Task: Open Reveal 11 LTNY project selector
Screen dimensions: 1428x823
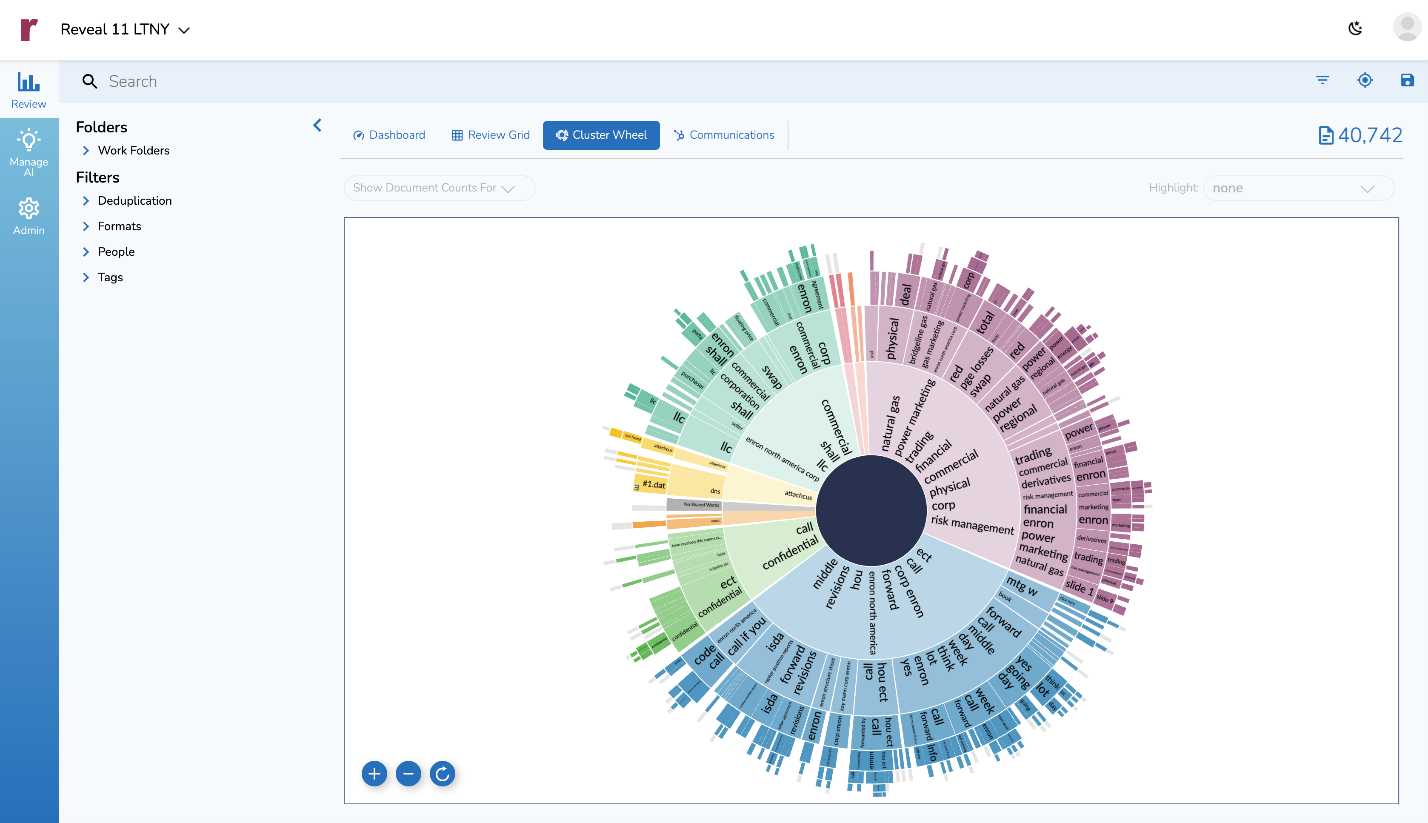Action: pos(125,30)
